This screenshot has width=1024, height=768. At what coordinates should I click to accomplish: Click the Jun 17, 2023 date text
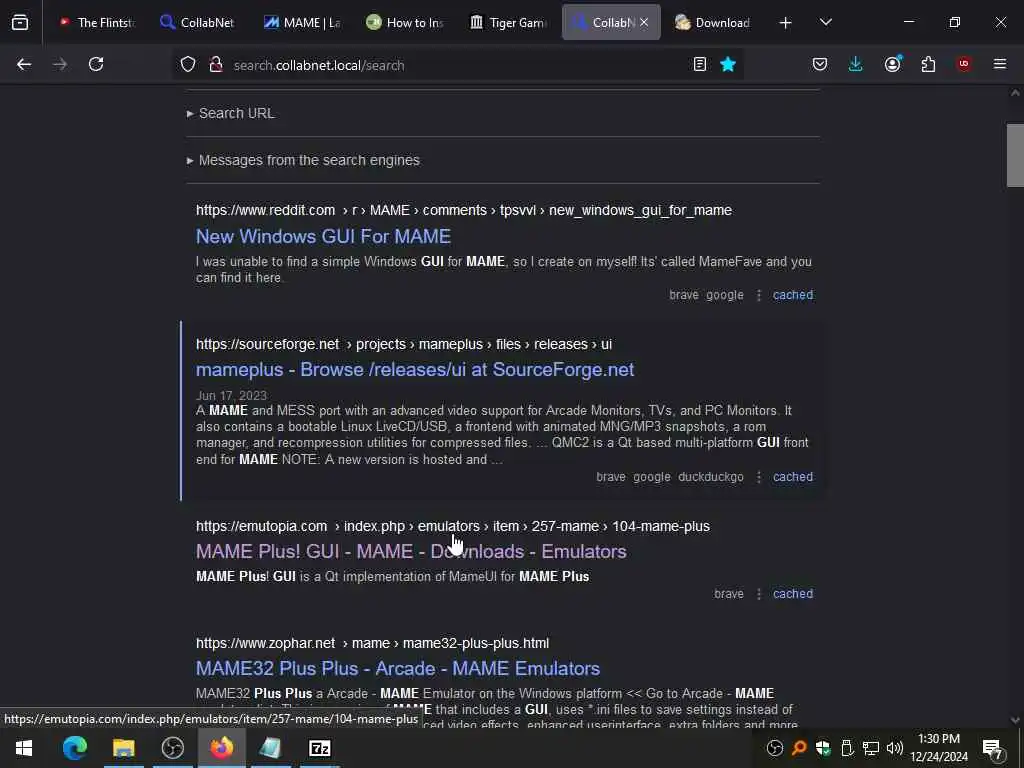231,396
